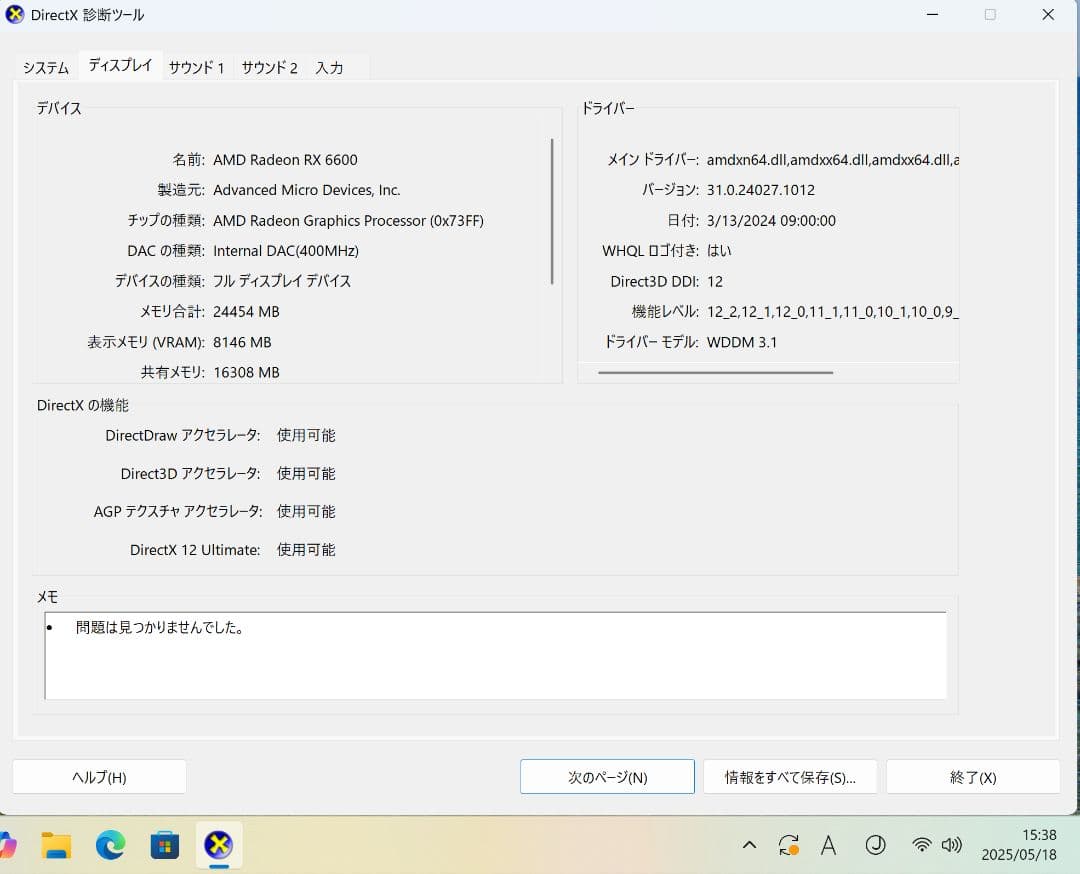Click the ドライバー section's horizontal scrollbar
The image size is (1080, 874).
point(716,372)
